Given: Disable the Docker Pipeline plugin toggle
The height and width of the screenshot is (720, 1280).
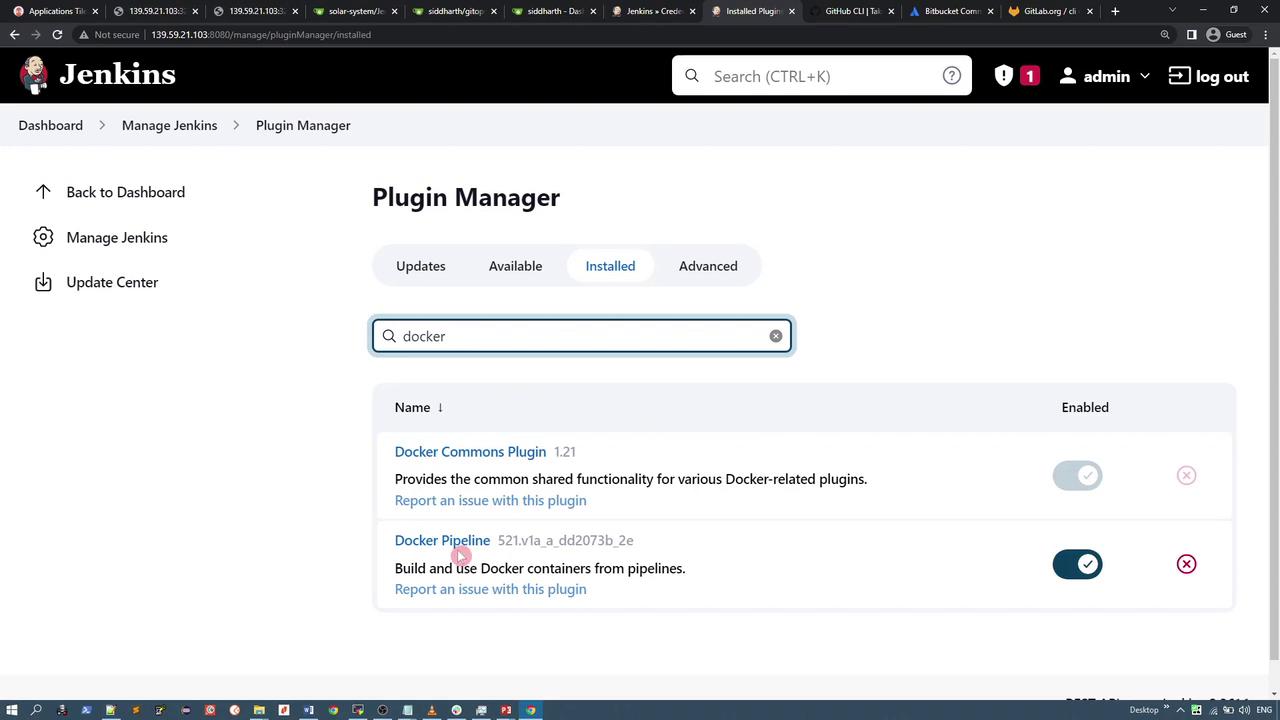Looking at the screenshot, I should pos(1077,564).
